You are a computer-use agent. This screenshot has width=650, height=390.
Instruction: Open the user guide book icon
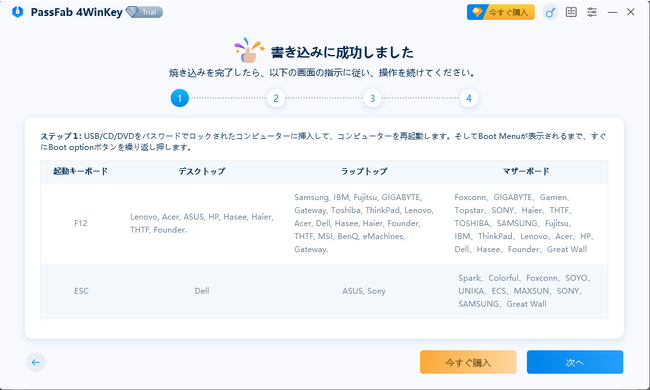click(571, 12)
